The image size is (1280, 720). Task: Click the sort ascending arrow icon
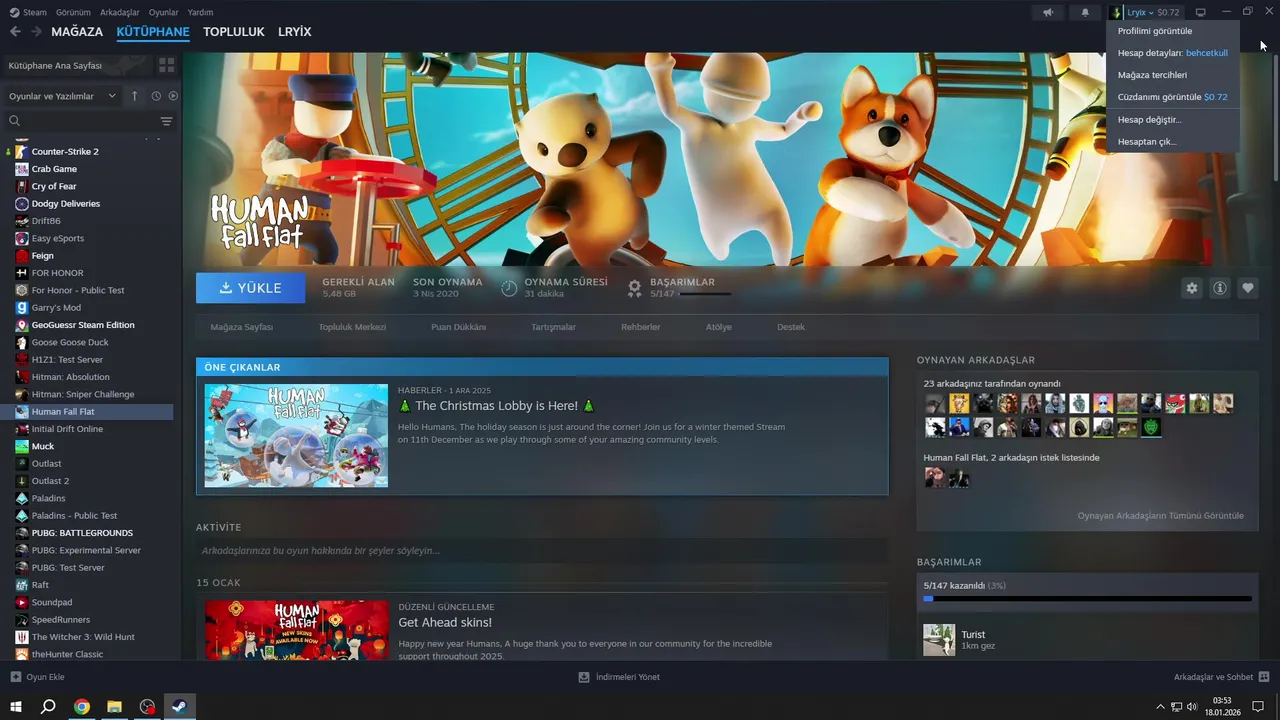pos(135,96)
